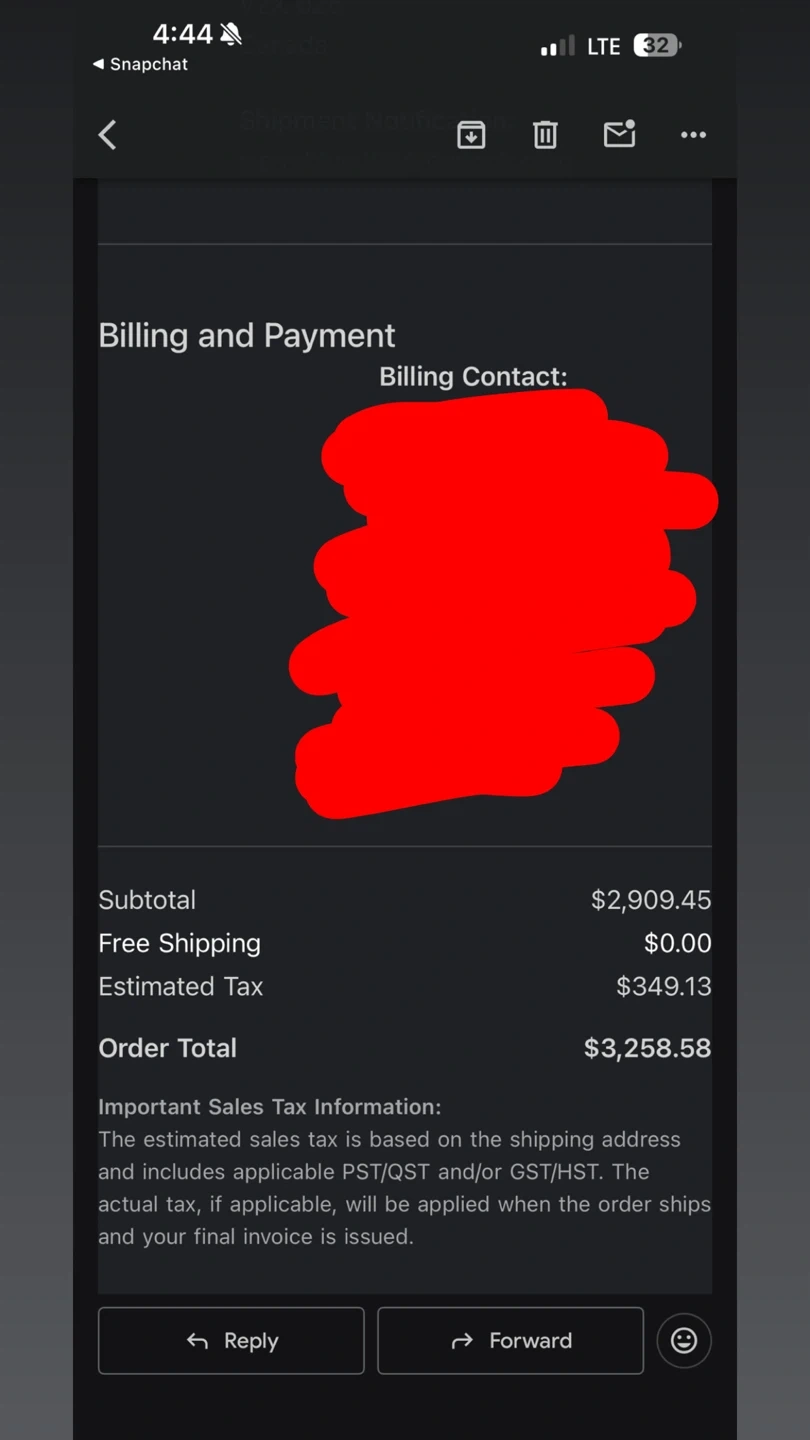The image size is (810, 1440).
Task: Add an emoji reaction to the email
Action: [x=684, y=1340]
